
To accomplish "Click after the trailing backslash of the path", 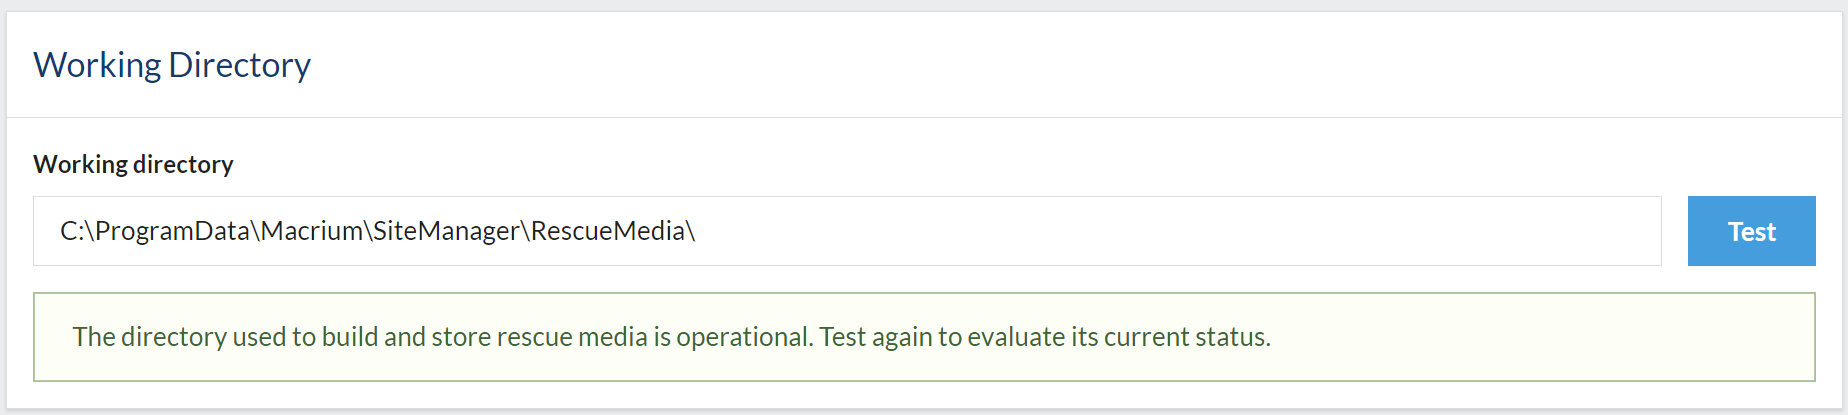I will (x=697, y=231).
